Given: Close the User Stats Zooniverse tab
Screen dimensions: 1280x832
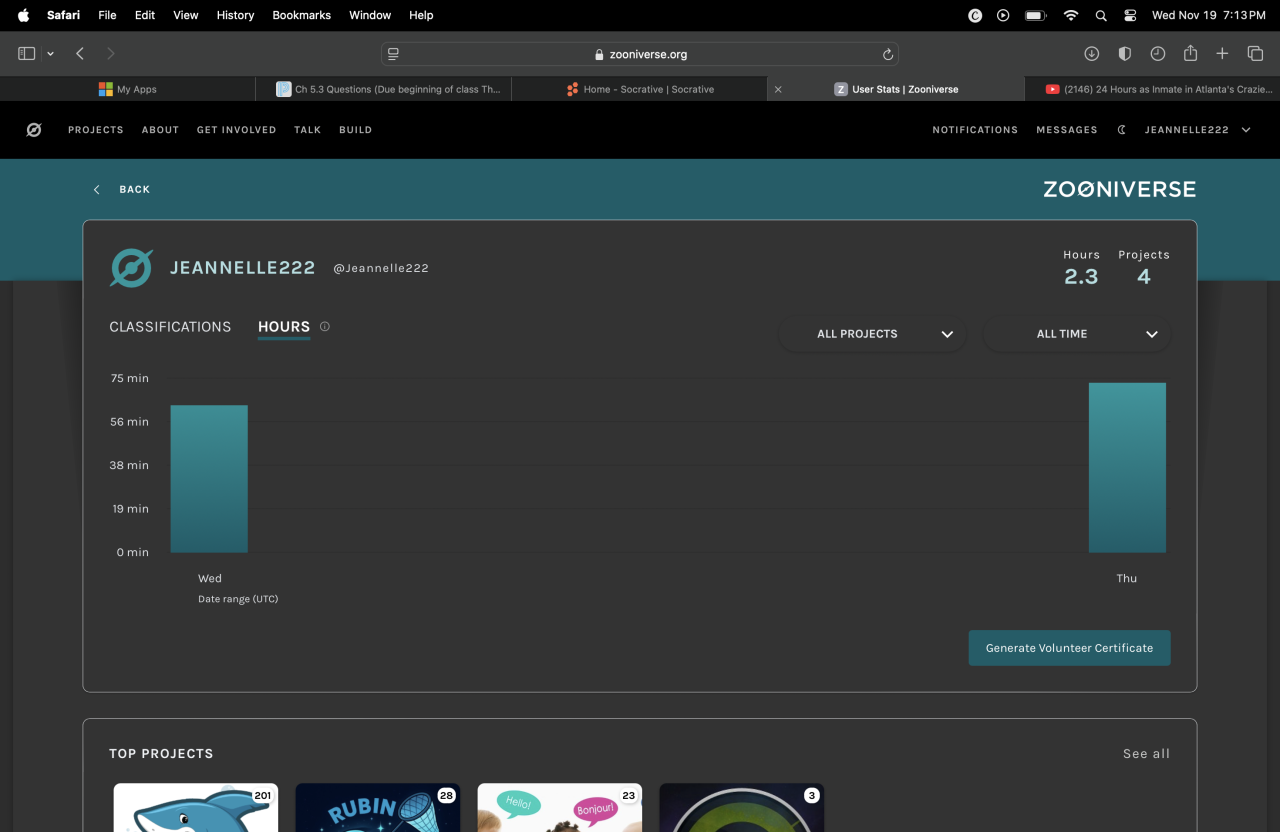Looking at the screenshot, I should pos(778,89).
